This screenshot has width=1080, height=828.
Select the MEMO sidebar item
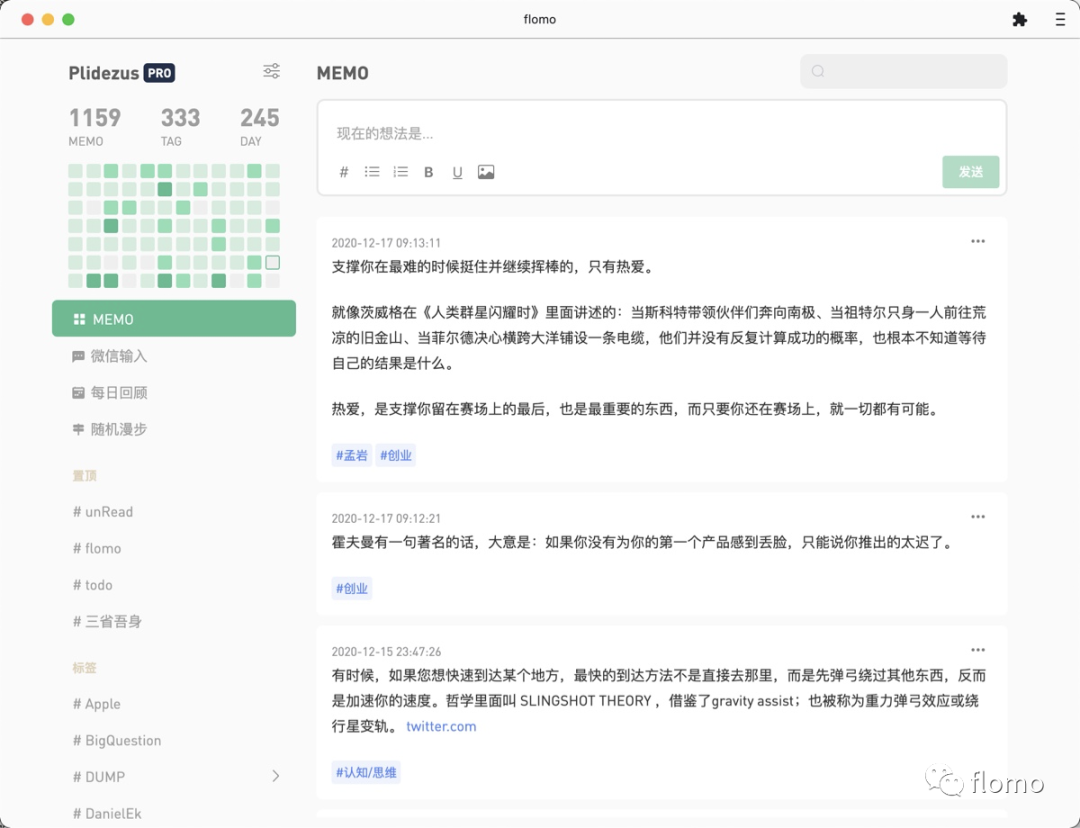[x=174, y=318]
